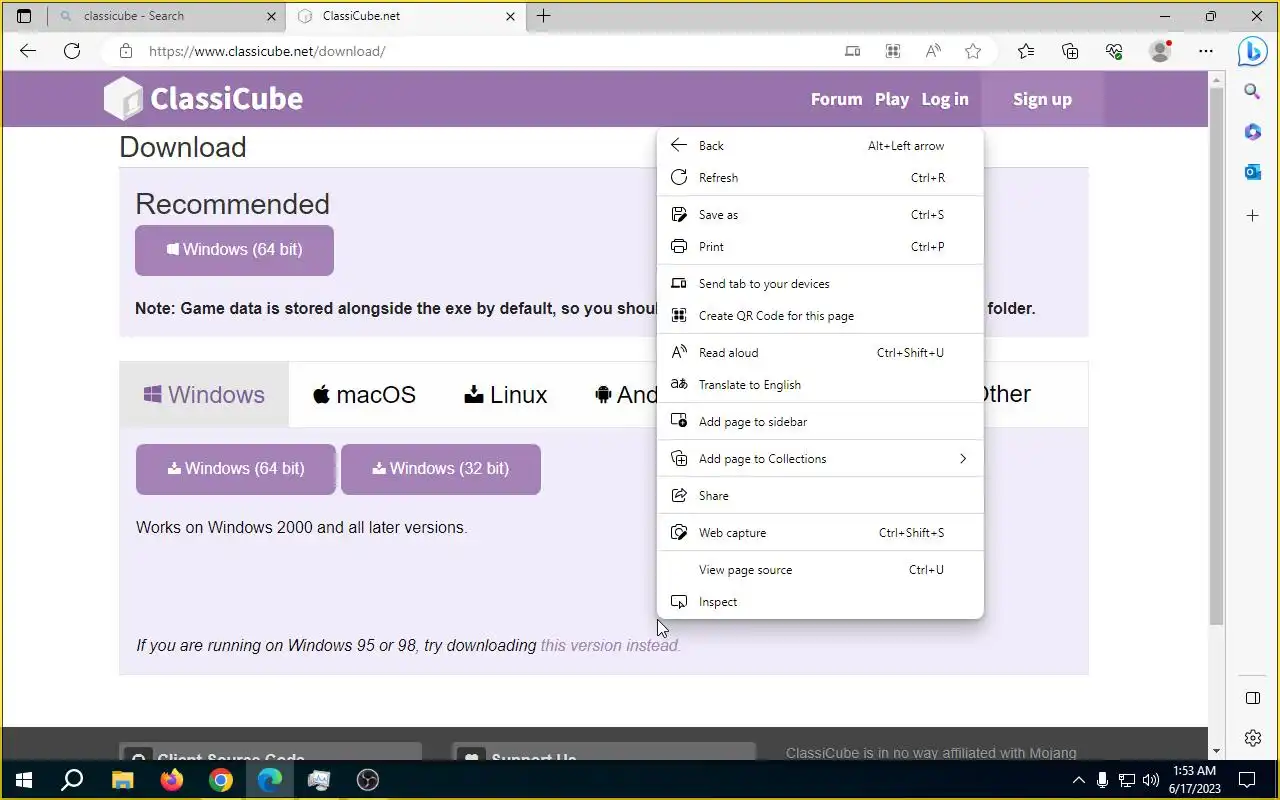The width and height of the screenshot is (1280, 800).
Task: Choose Print in the context menu
Action: 820,247
